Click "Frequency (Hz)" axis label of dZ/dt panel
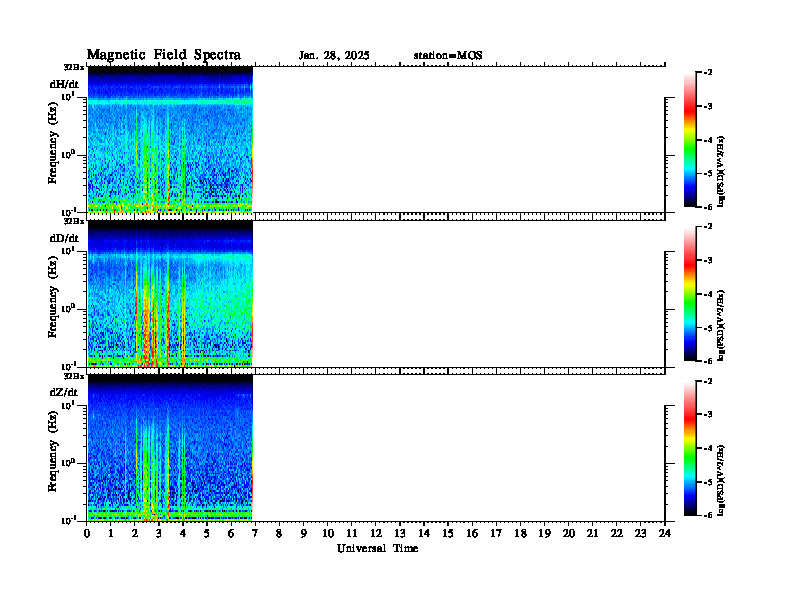Screen dimensions: 792x612 (53, 451)
